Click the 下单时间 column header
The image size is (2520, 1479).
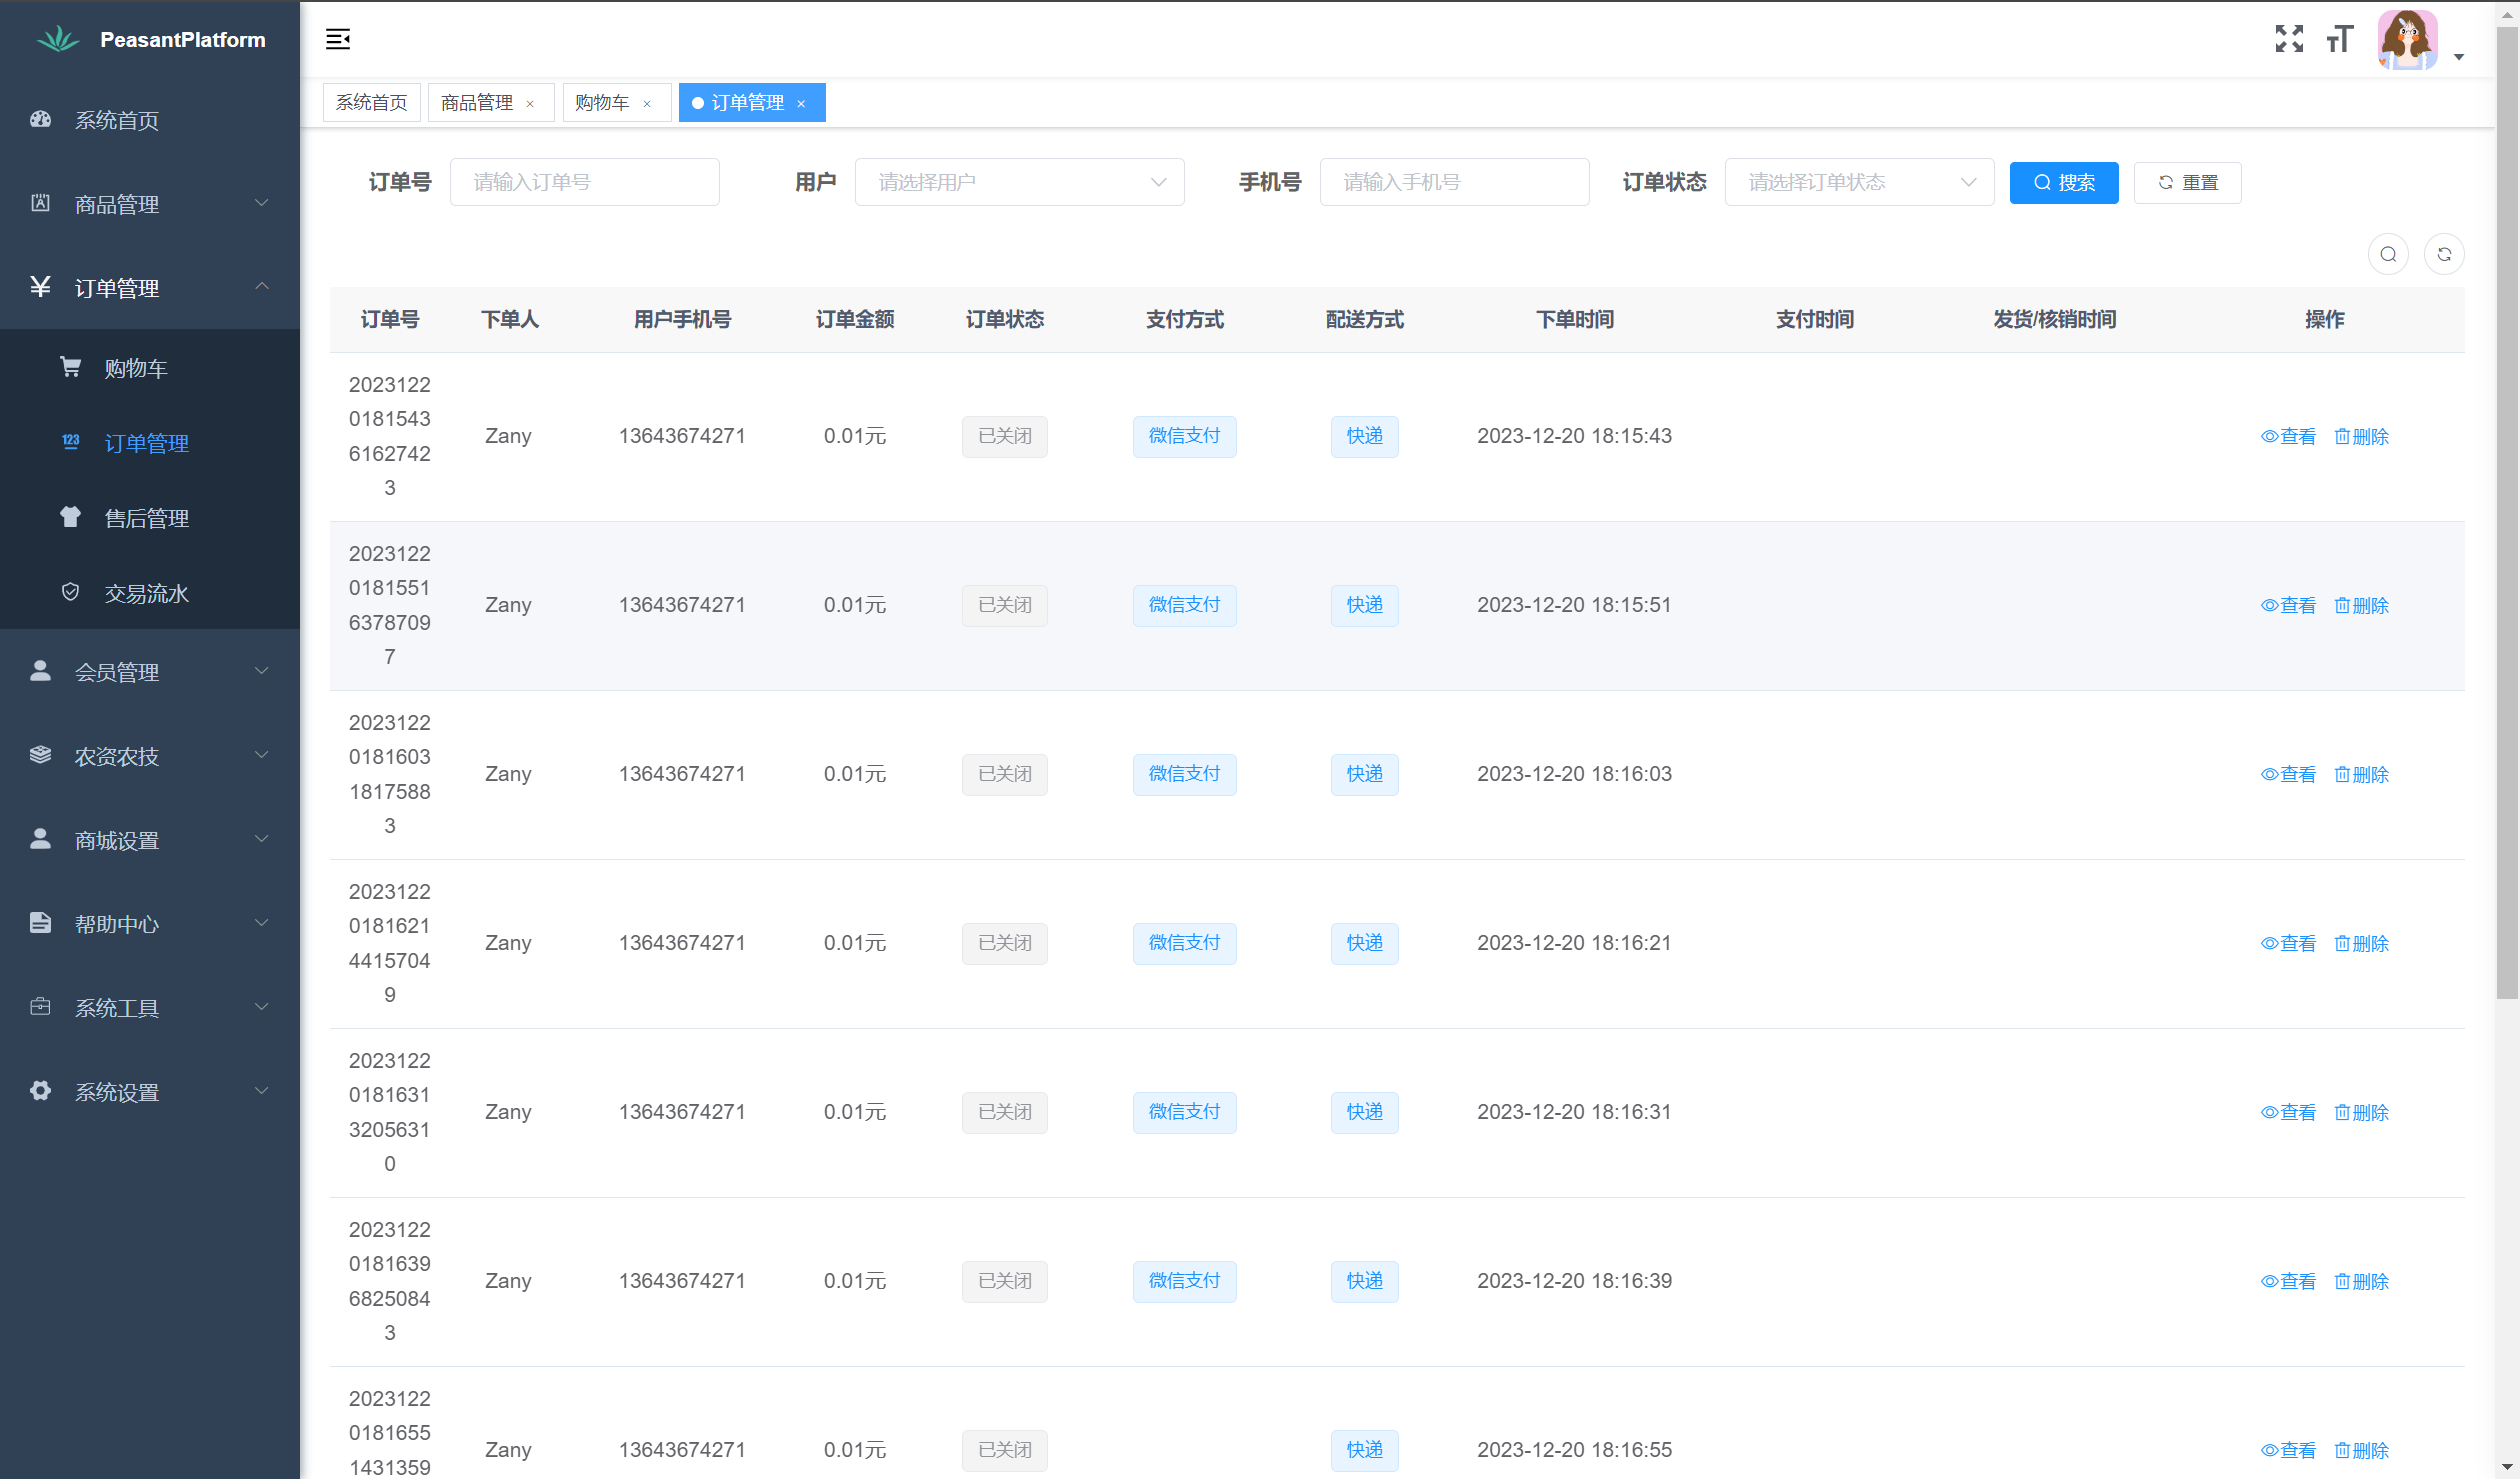[x=1575, y=320]
